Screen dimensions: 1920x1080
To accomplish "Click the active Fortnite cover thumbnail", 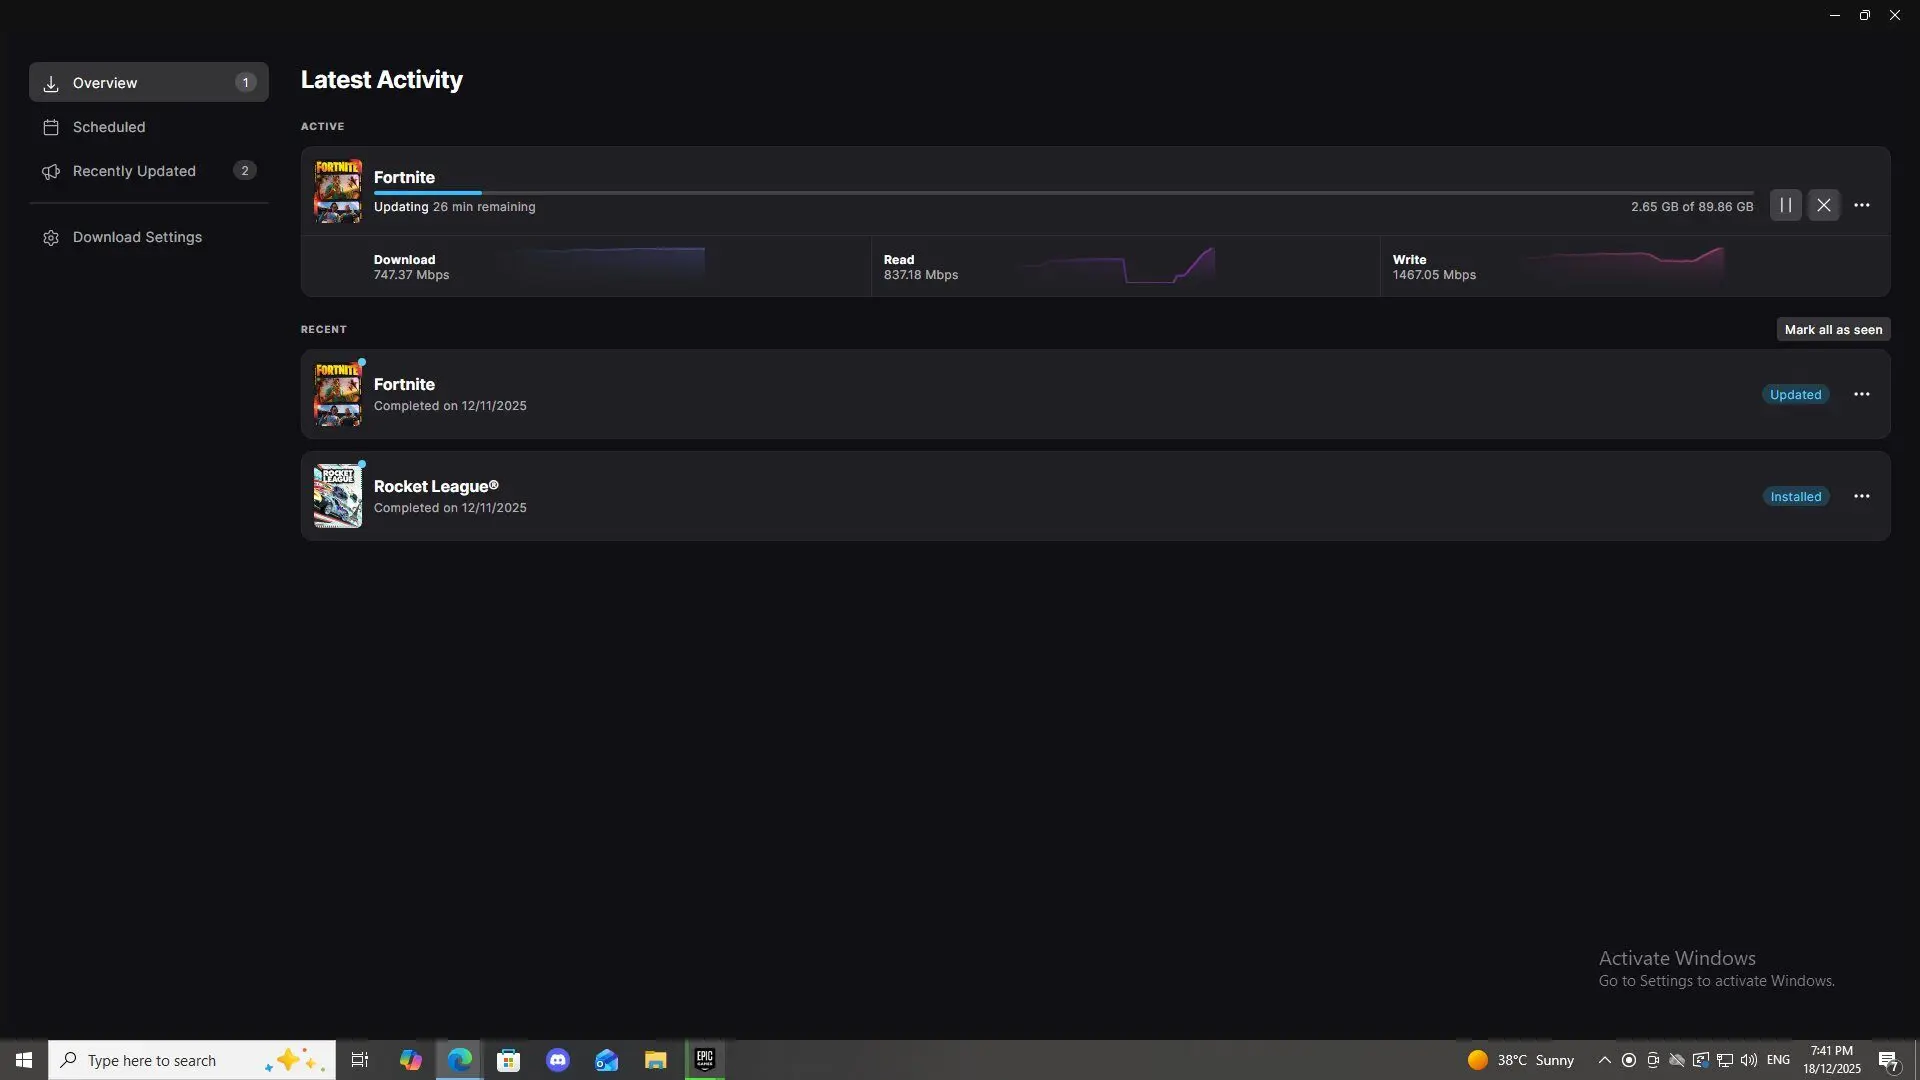I will [337, 190].
